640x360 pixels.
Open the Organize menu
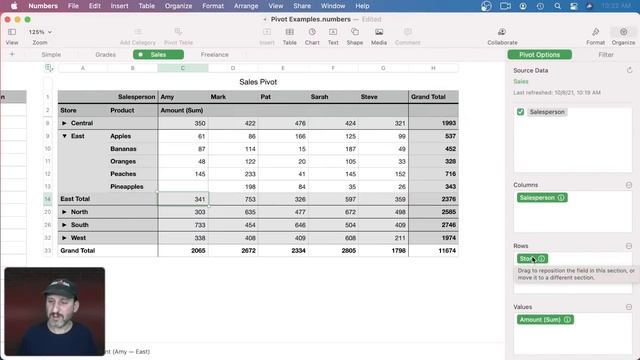tap(178, 6)
